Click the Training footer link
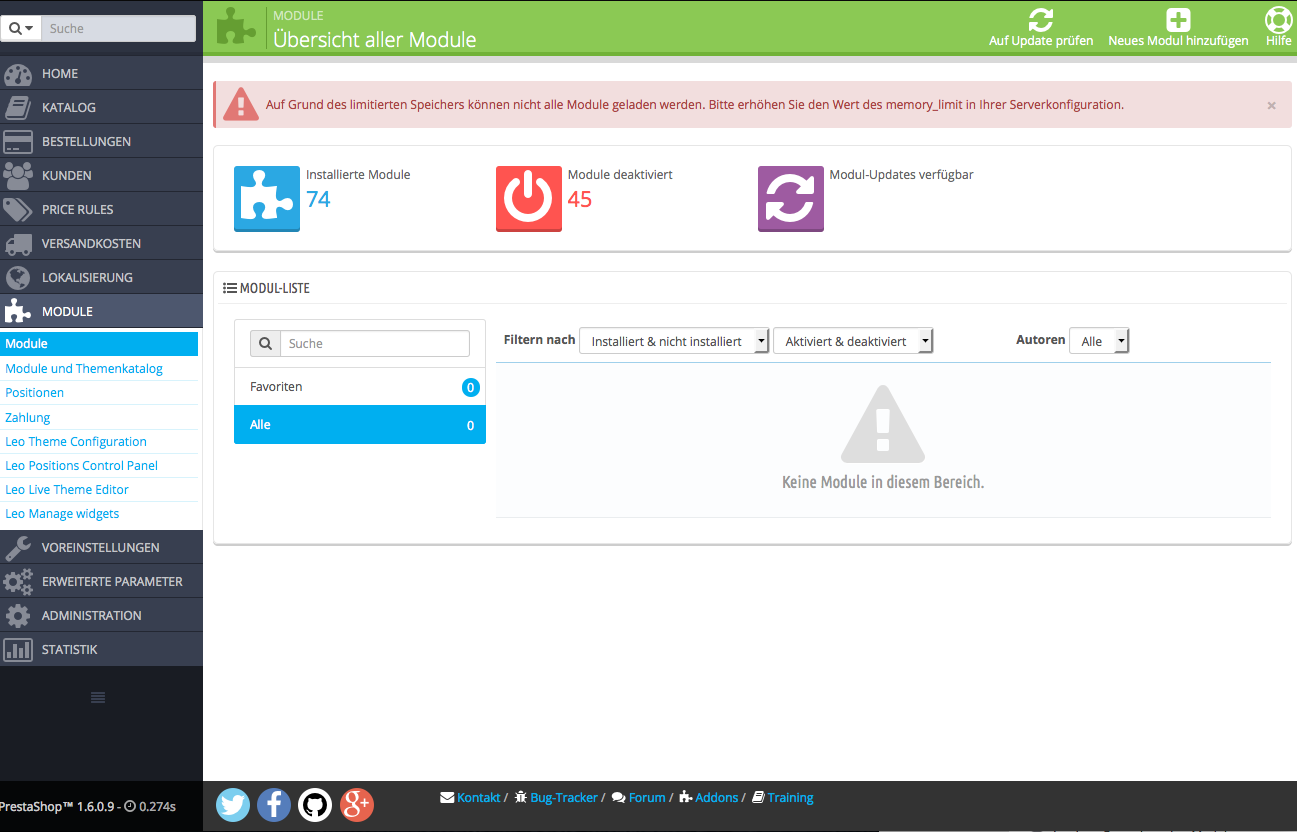 (790, 798)
